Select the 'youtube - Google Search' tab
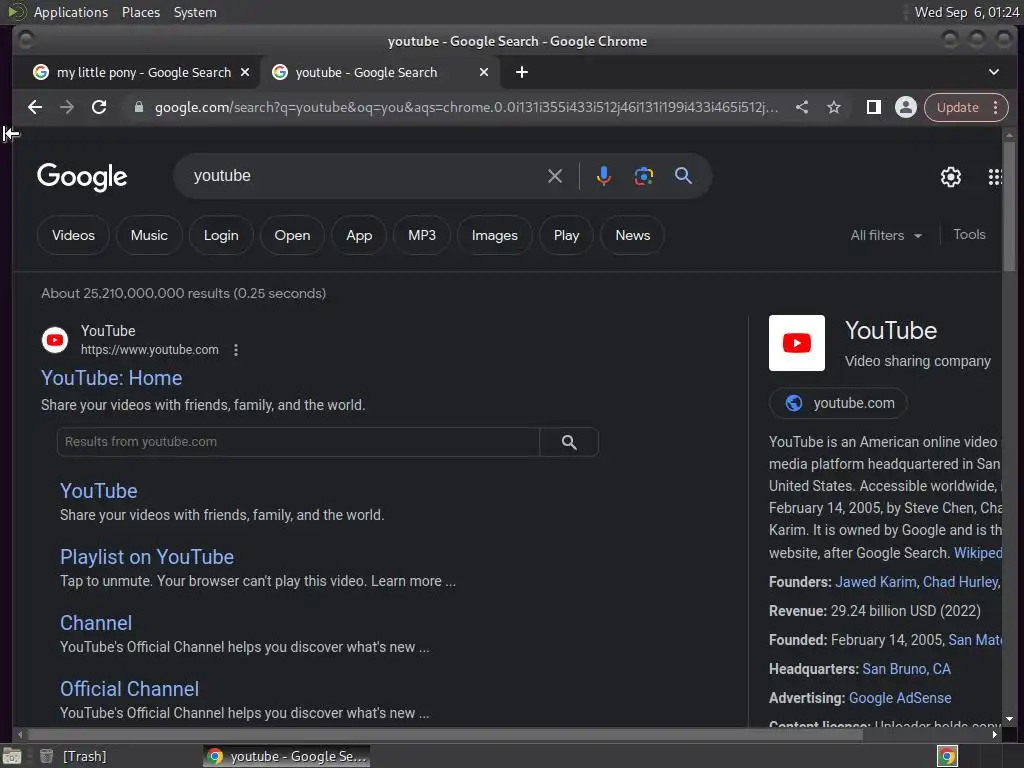Image resolution: width=1024 pixels, height=768 pixels. (381, 72)
